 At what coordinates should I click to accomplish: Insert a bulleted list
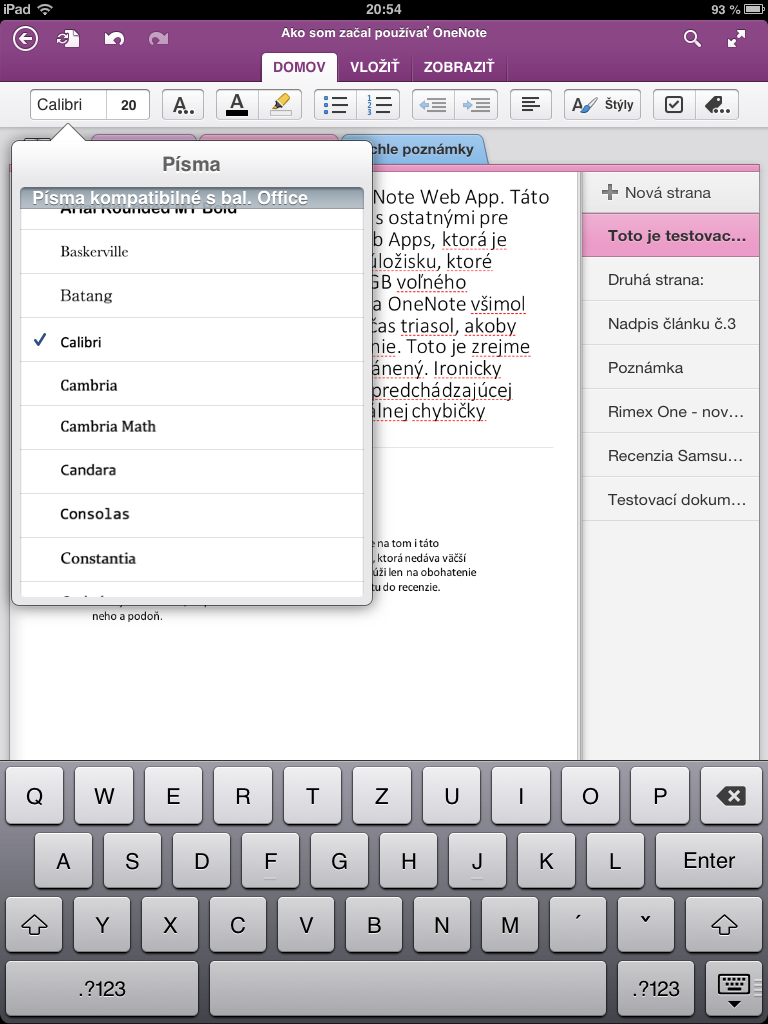click(336, 104)
